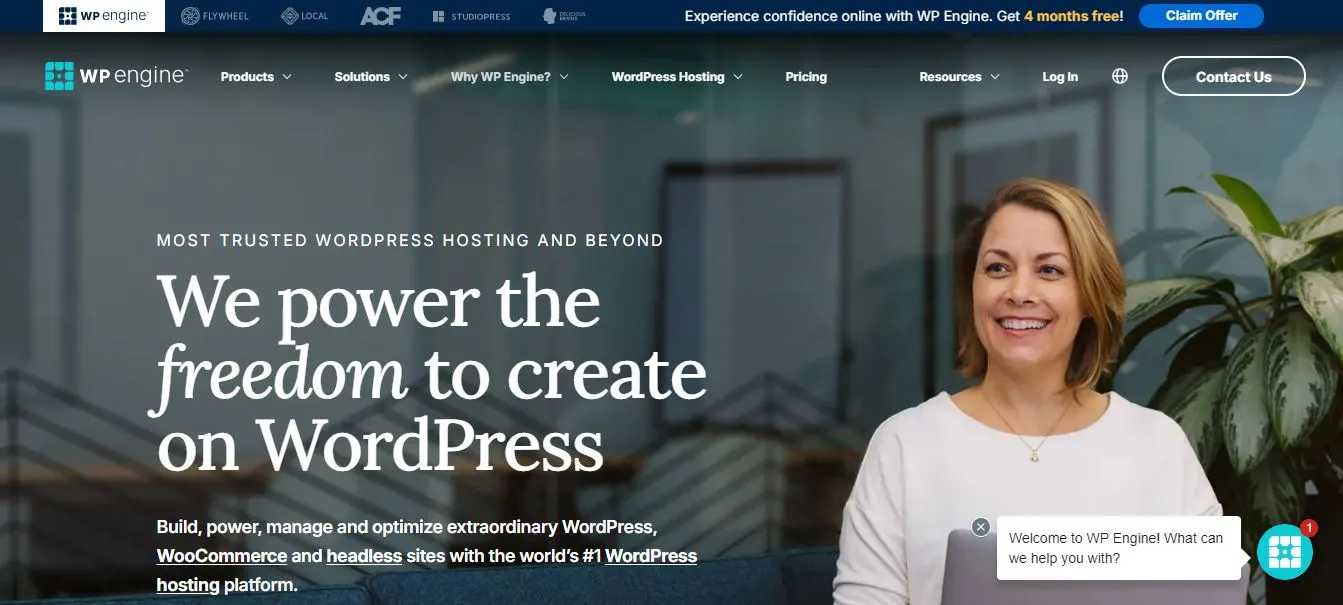The height and width of the screenshot is (605, 1343).
Task: Open the Flywheel brand site
Action: click(x=214, y=15)
